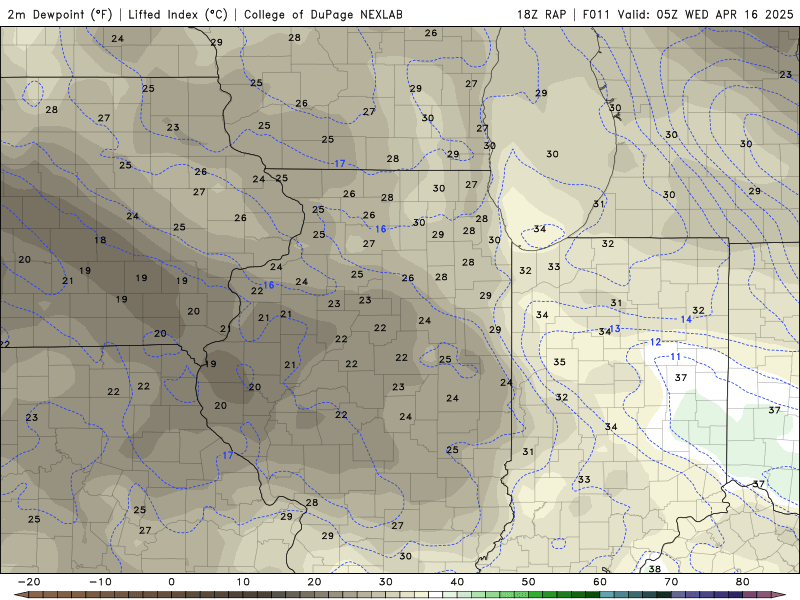
Task: Click blue contour label 16 next to value 22
Action: 268,285
